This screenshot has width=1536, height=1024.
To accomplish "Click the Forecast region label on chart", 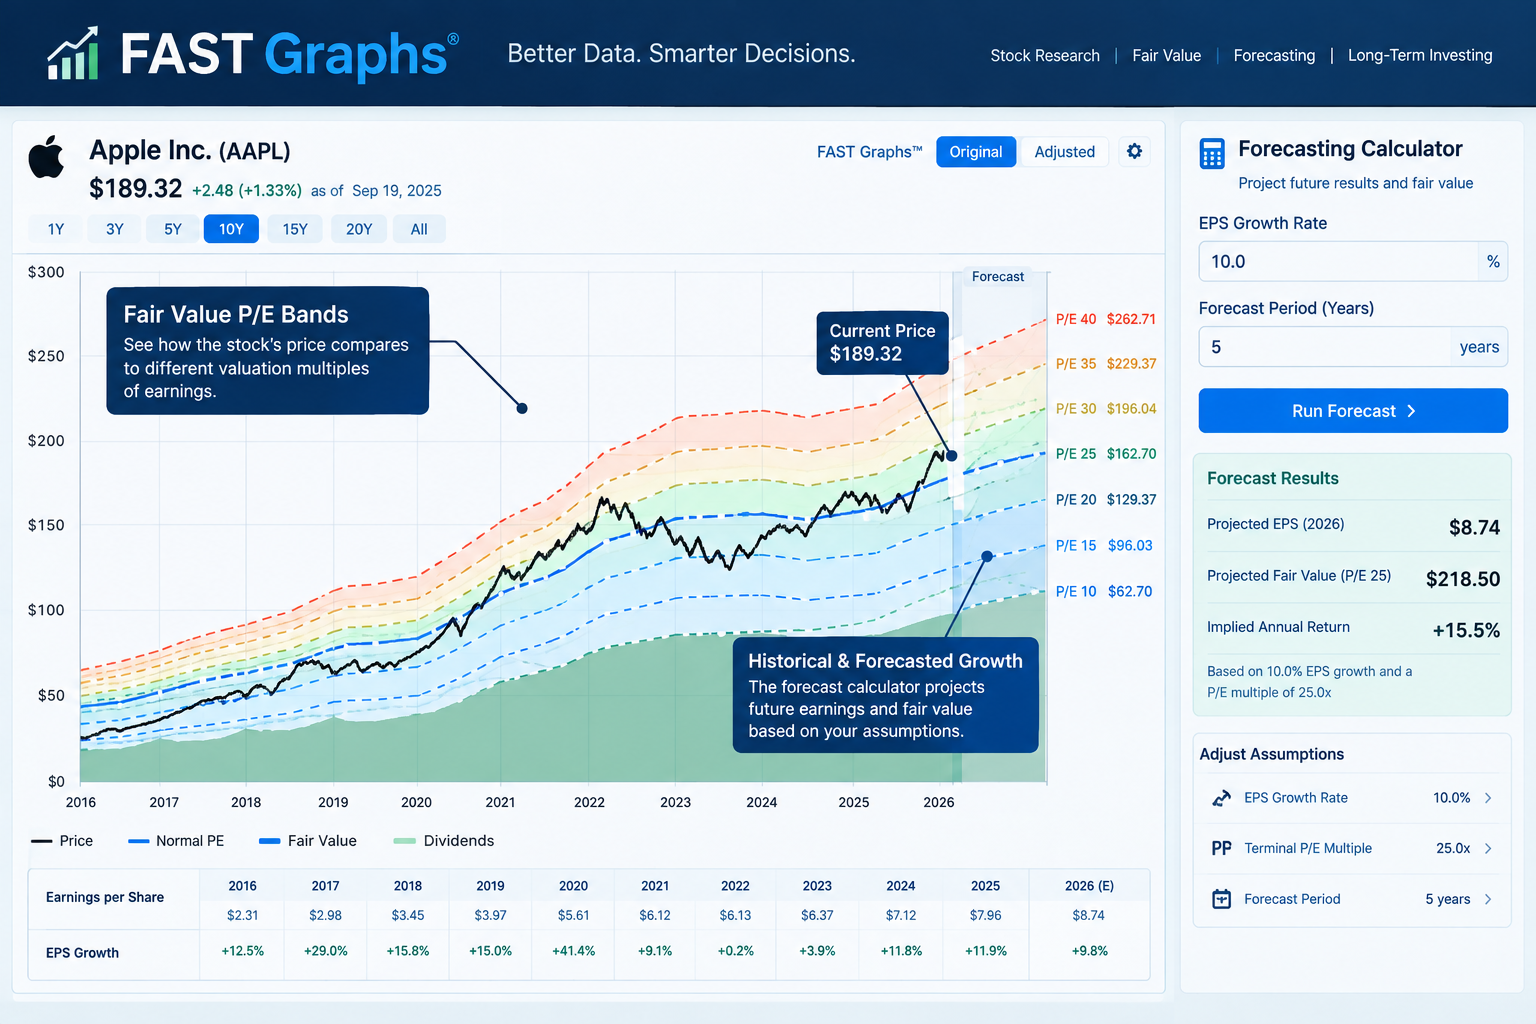I will [x=998, y=277].
